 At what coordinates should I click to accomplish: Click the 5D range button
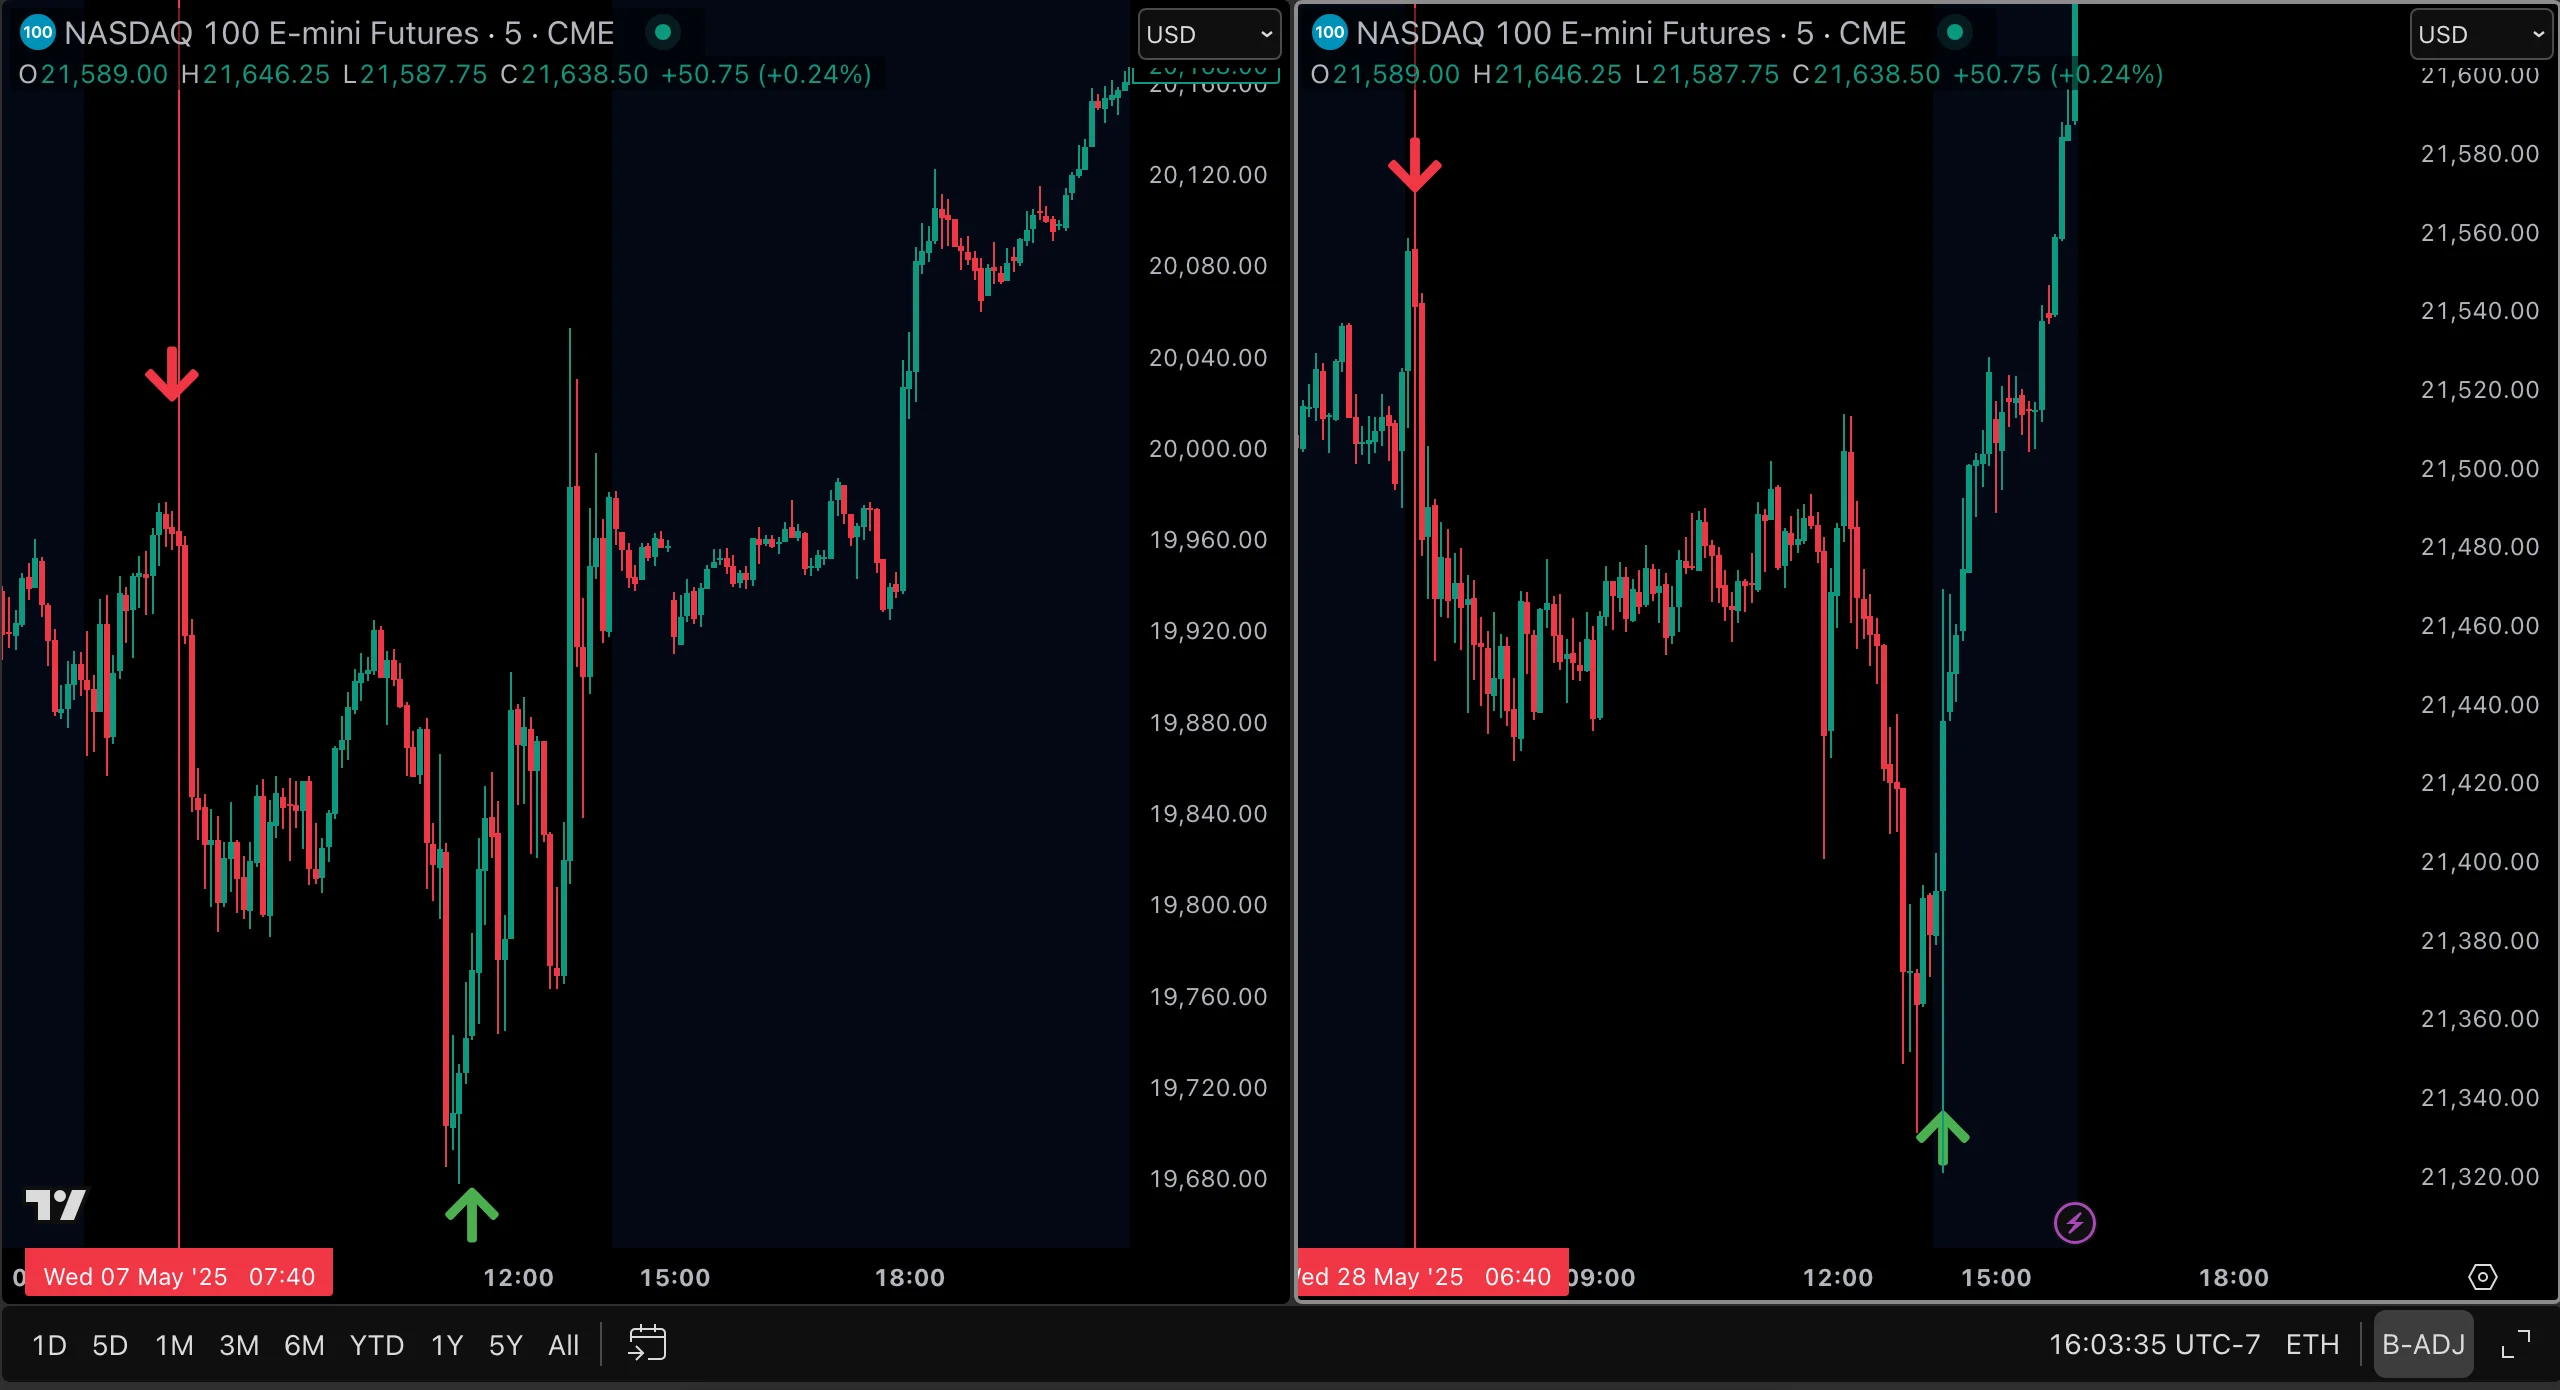[110, 1344]
